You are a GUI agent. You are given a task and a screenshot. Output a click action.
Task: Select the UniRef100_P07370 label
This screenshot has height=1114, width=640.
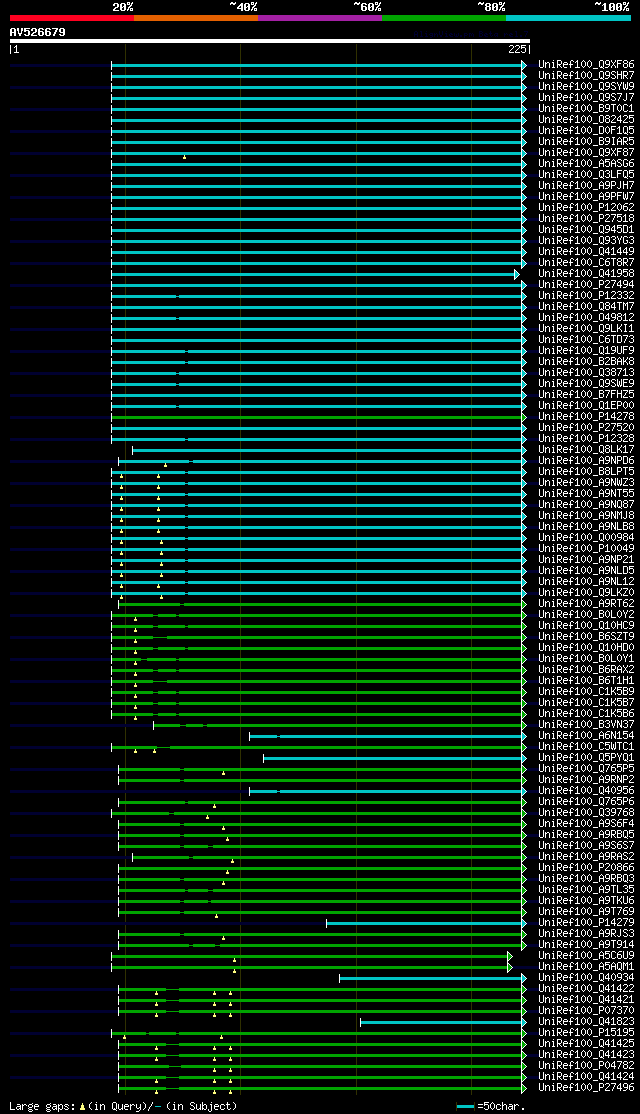(586, 1012)
